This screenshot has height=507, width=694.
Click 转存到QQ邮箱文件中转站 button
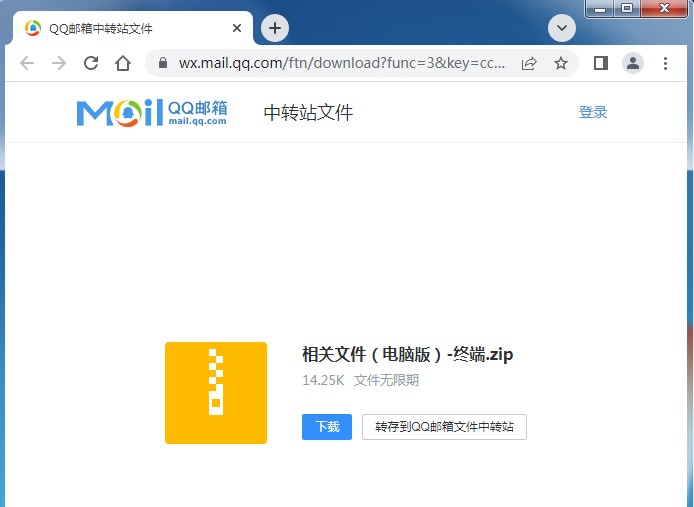444,427
